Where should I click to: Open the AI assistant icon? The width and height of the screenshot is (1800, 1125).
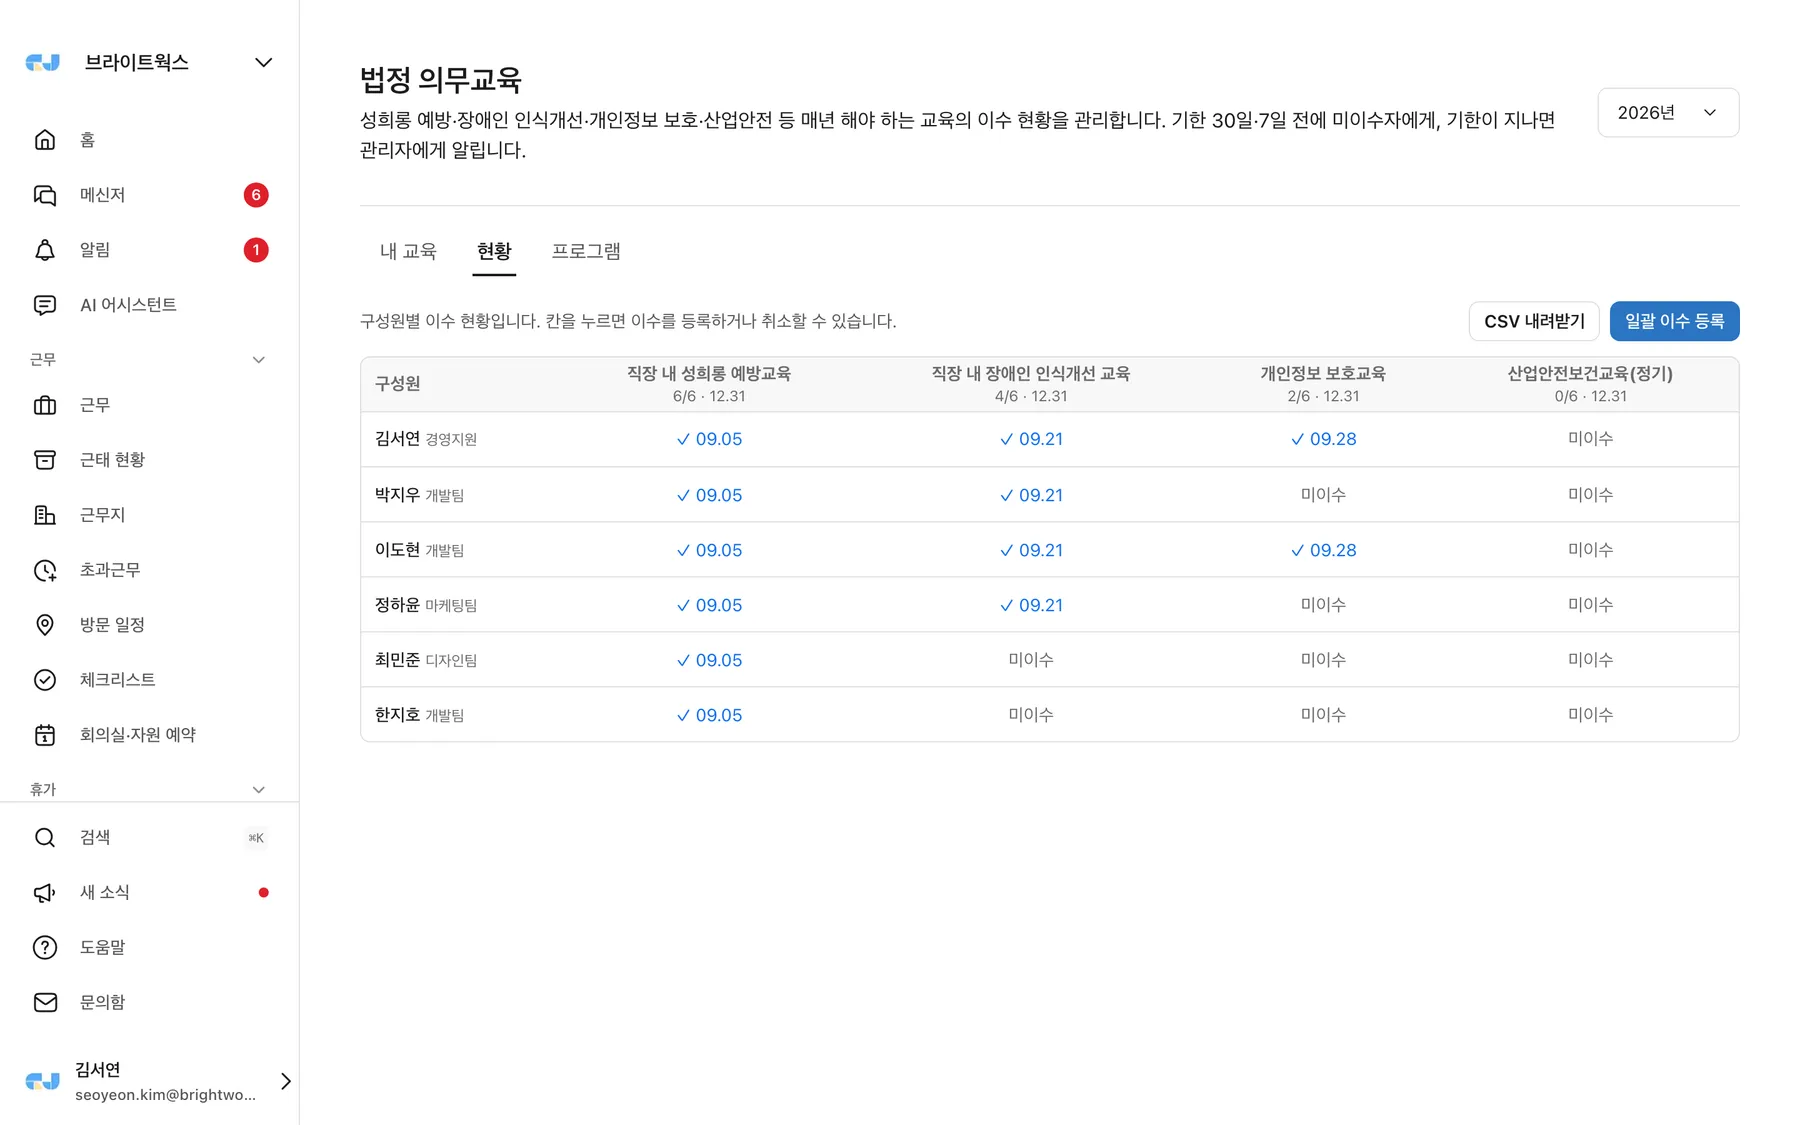[45, 305]
